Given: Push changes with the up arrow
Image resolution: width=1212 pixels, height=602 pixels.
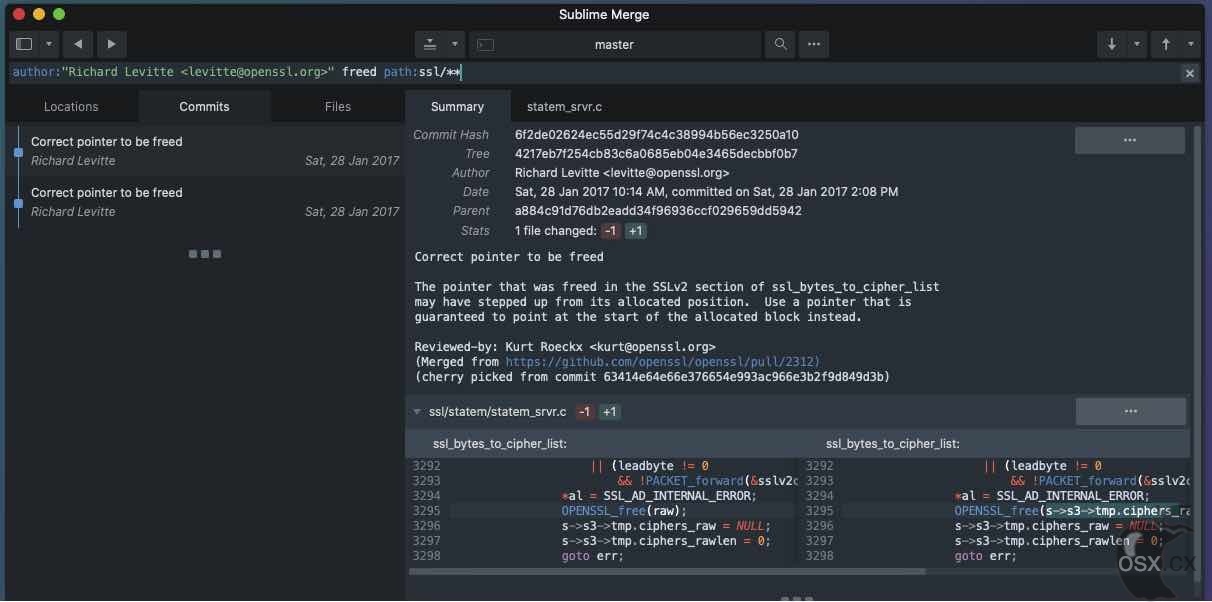Looking at the screenshot, I should (x=1166, y=44).
